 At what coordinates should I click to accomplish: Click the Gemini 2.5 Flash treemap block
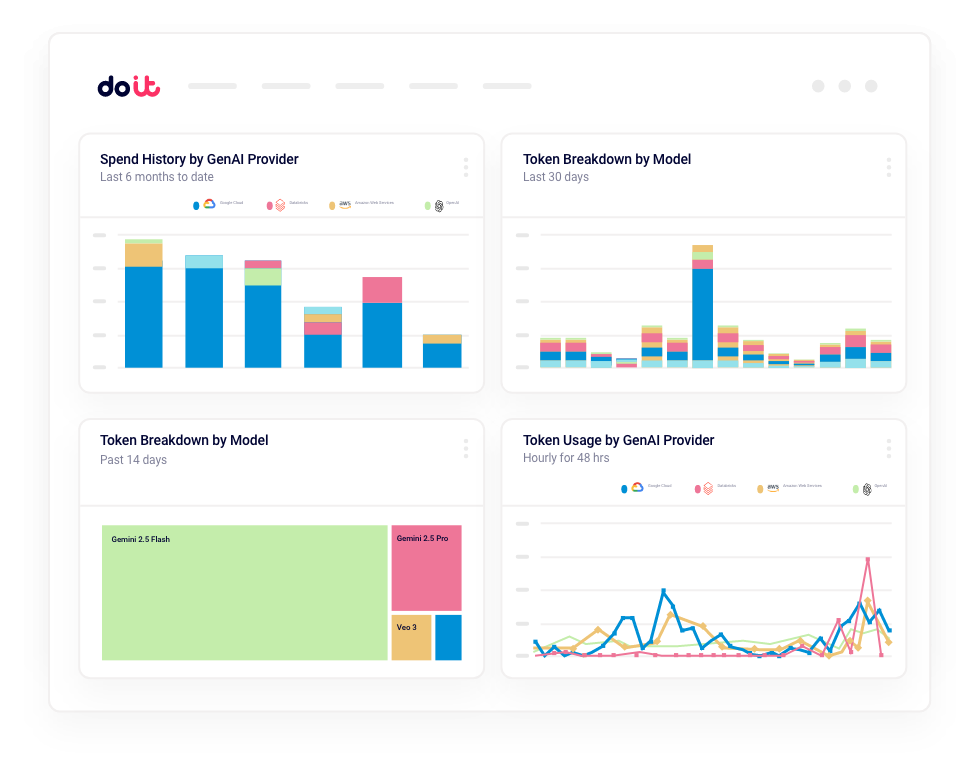(x=244, y=592)
